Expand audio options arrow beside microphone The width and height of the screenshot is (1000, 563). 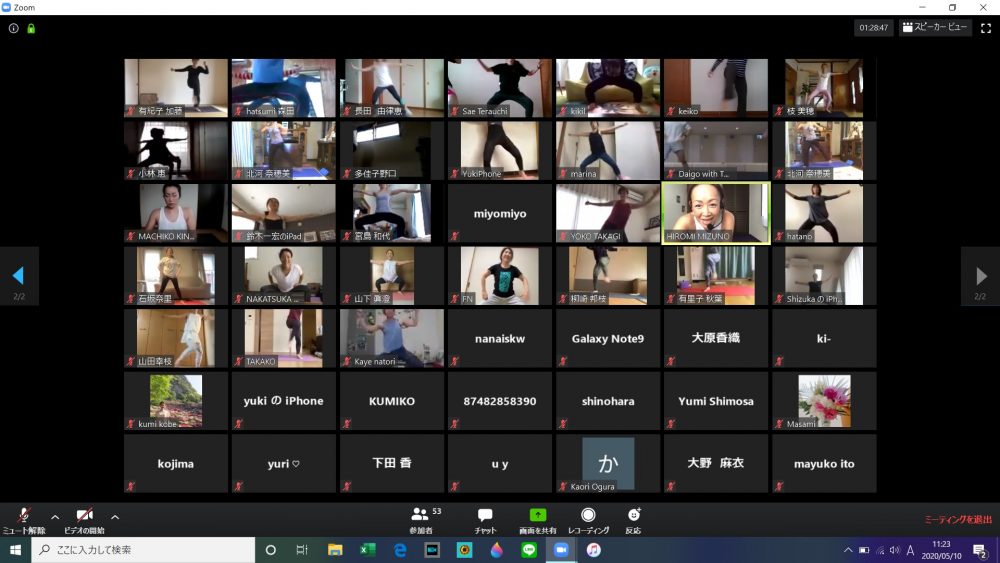(55, 517)
